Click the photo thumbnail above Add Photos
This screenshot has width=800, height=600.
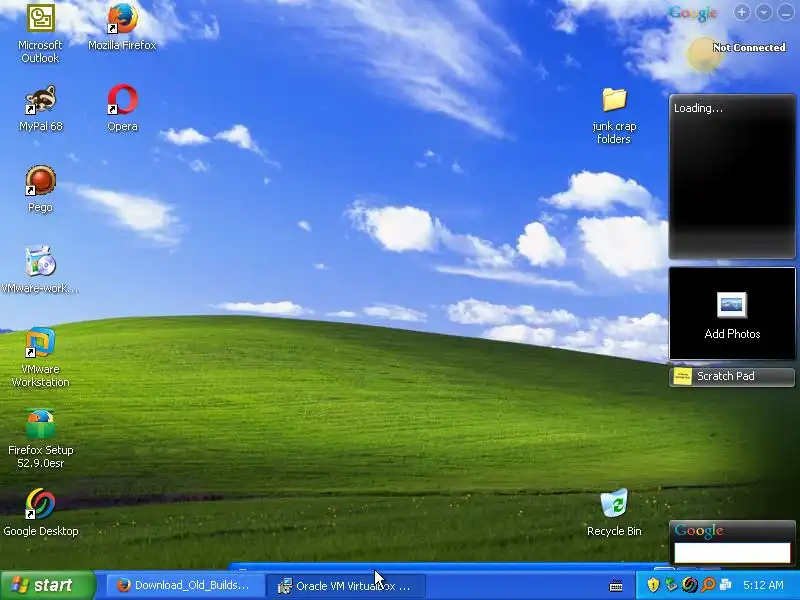click(x=732, y=305)
